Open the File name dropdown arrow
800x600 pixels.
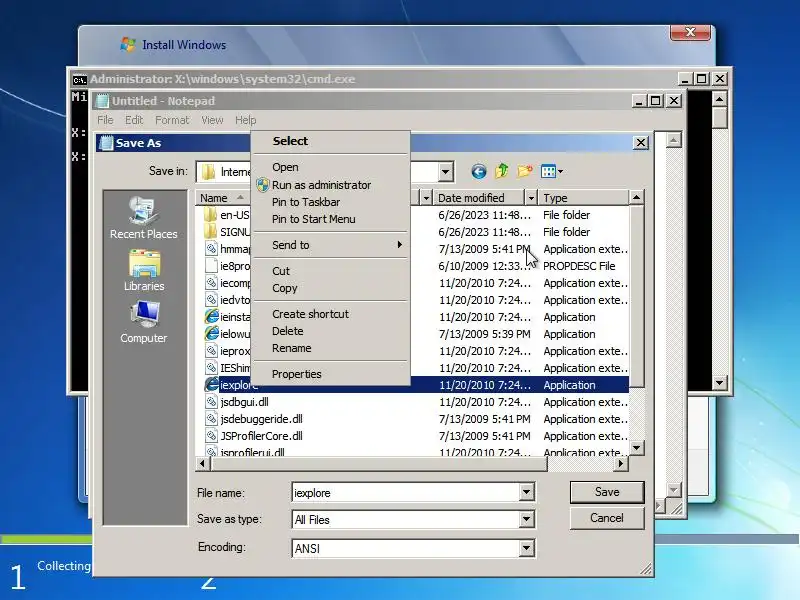[x=526, y=492]
